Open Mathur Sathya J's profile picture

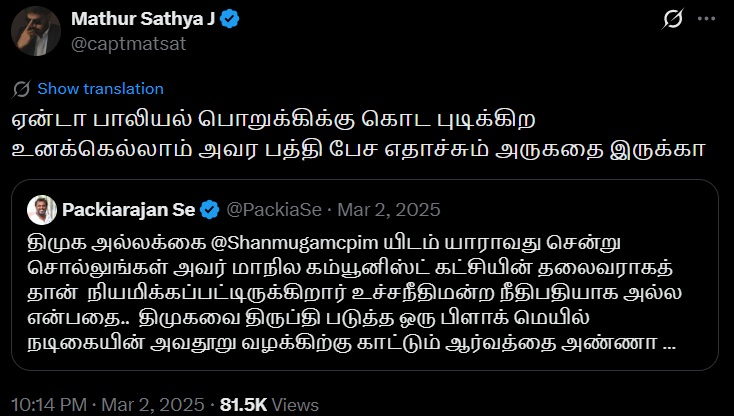36,31
